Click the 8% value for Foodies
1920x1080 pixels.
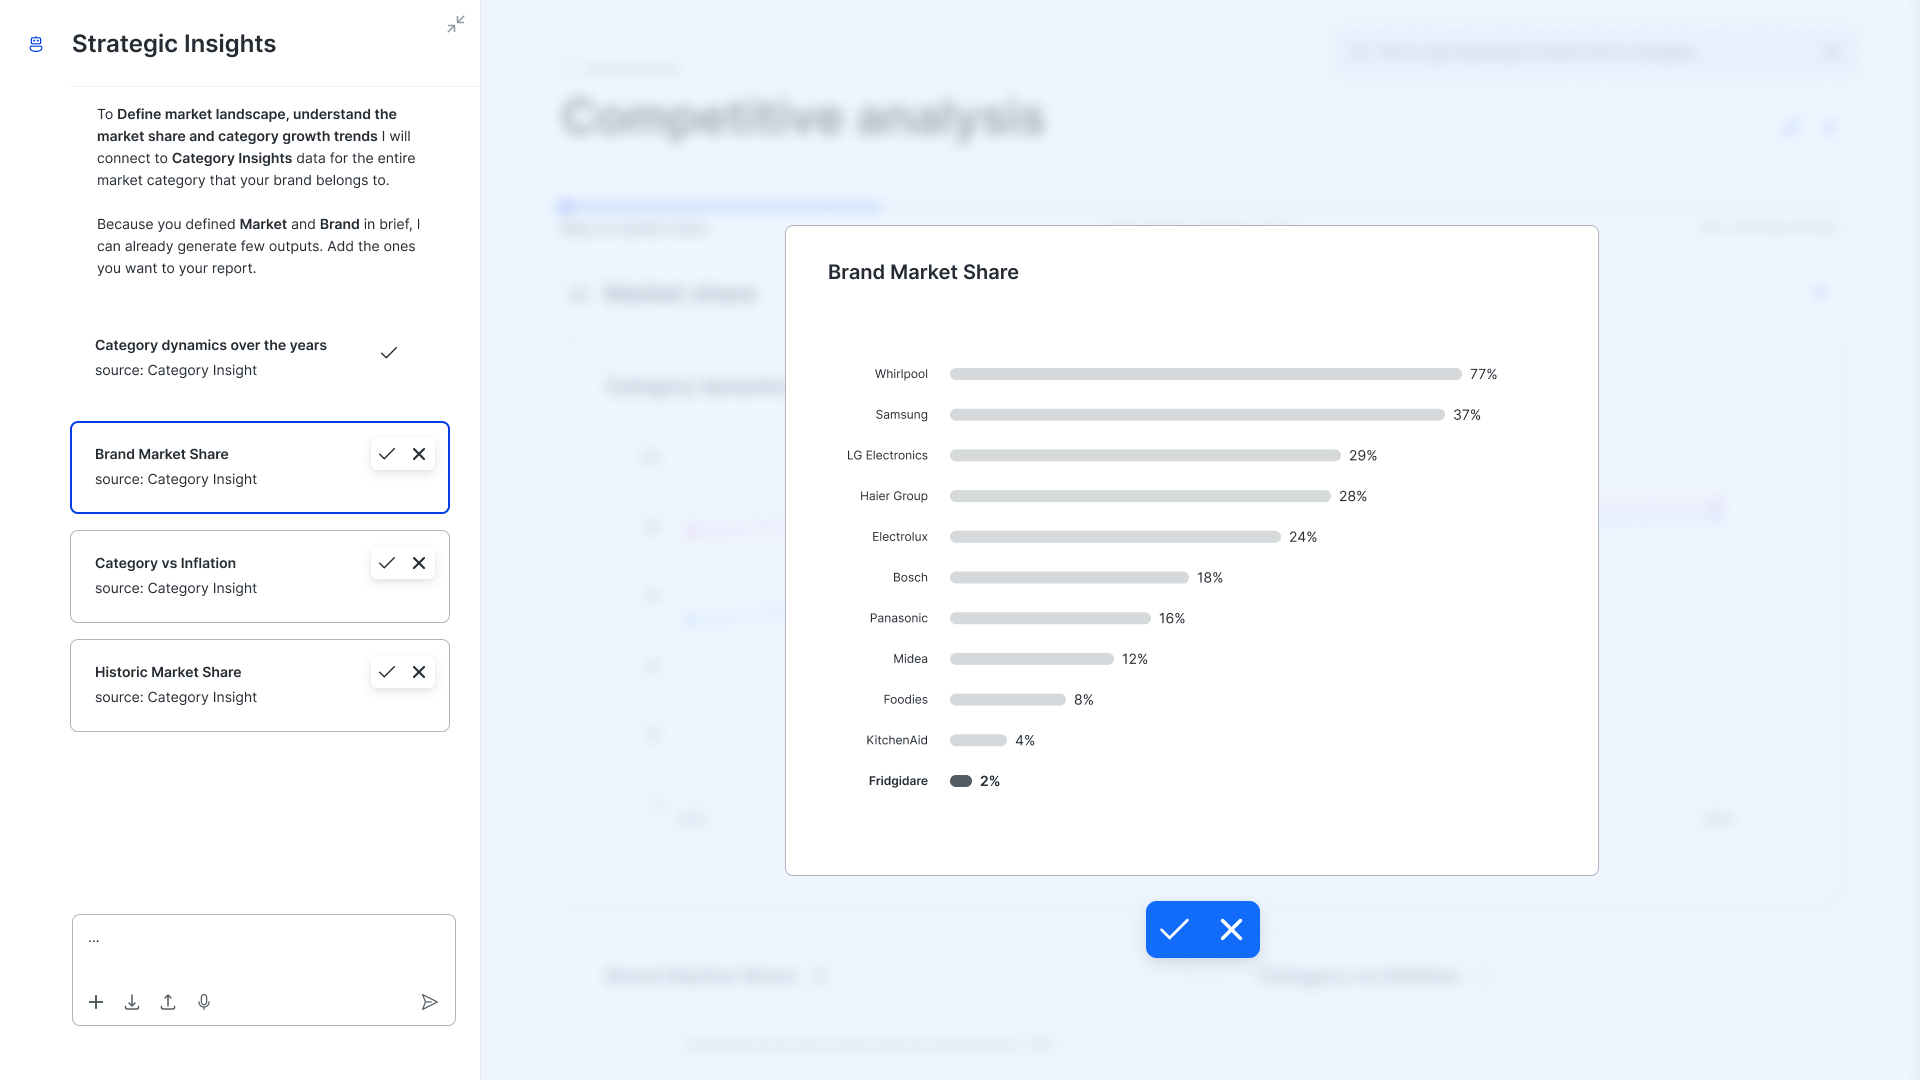pyautogui.click(x=1084, y=700)
